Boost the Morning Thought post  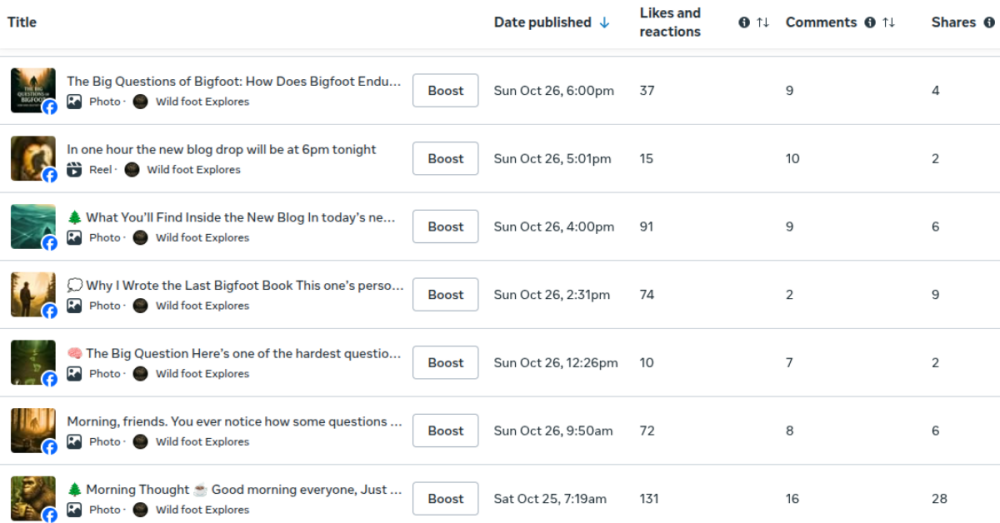point(445,499)
